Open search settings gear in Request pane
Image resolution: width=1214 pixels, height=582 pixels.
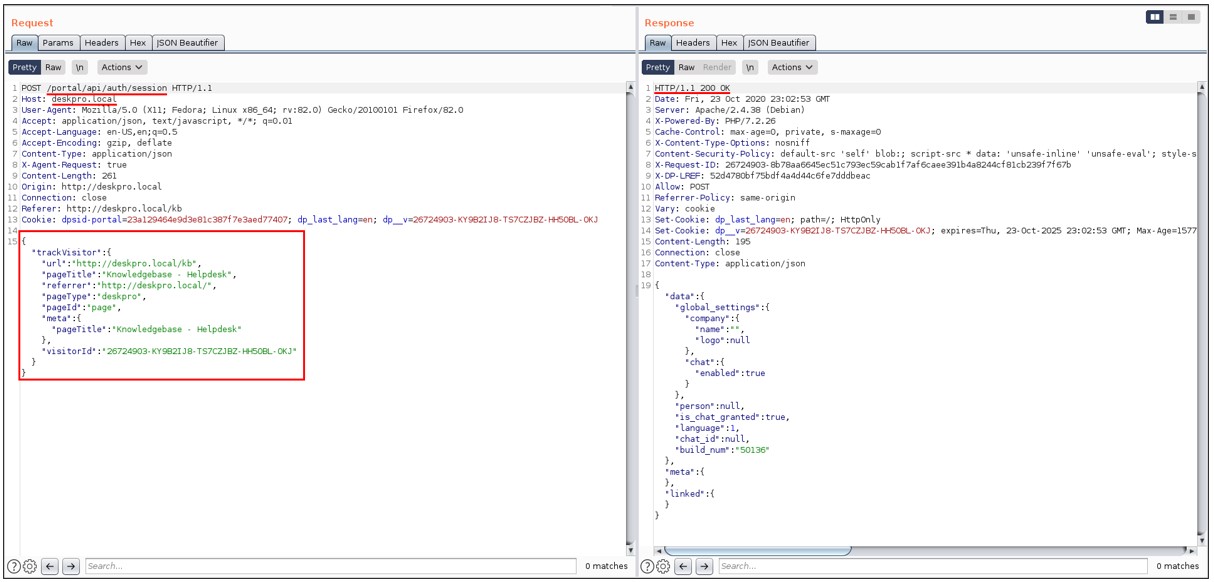(29, 566)
